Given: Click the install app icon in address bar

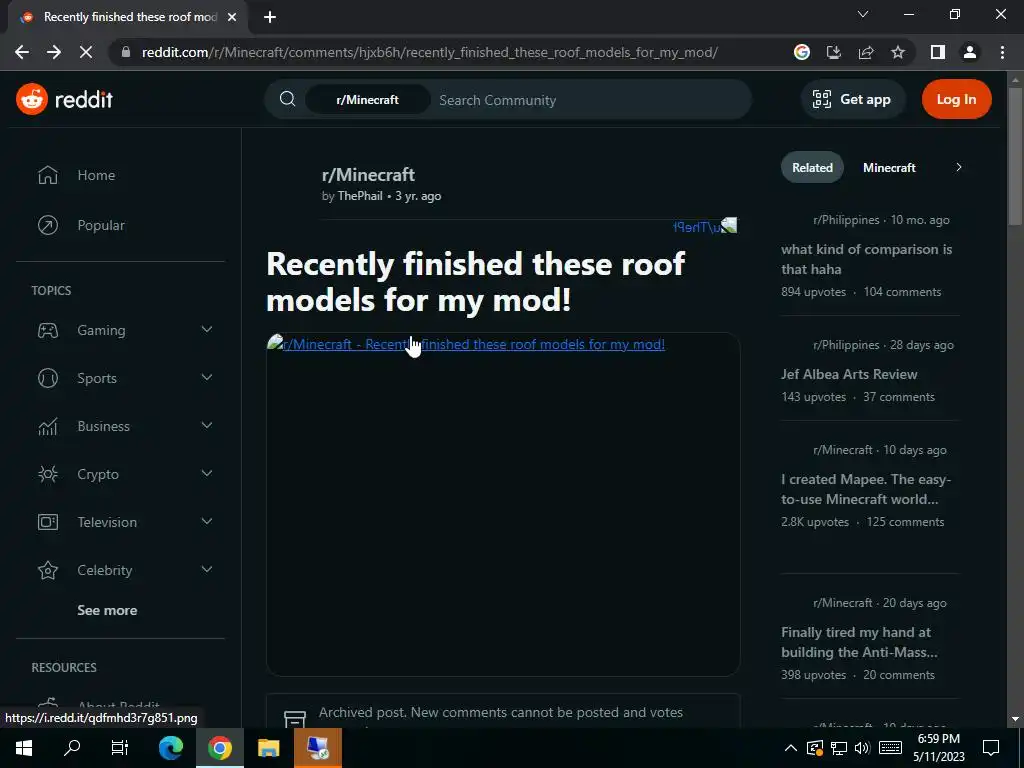Looking at the screenshot, I should click(x=834, y=52).
